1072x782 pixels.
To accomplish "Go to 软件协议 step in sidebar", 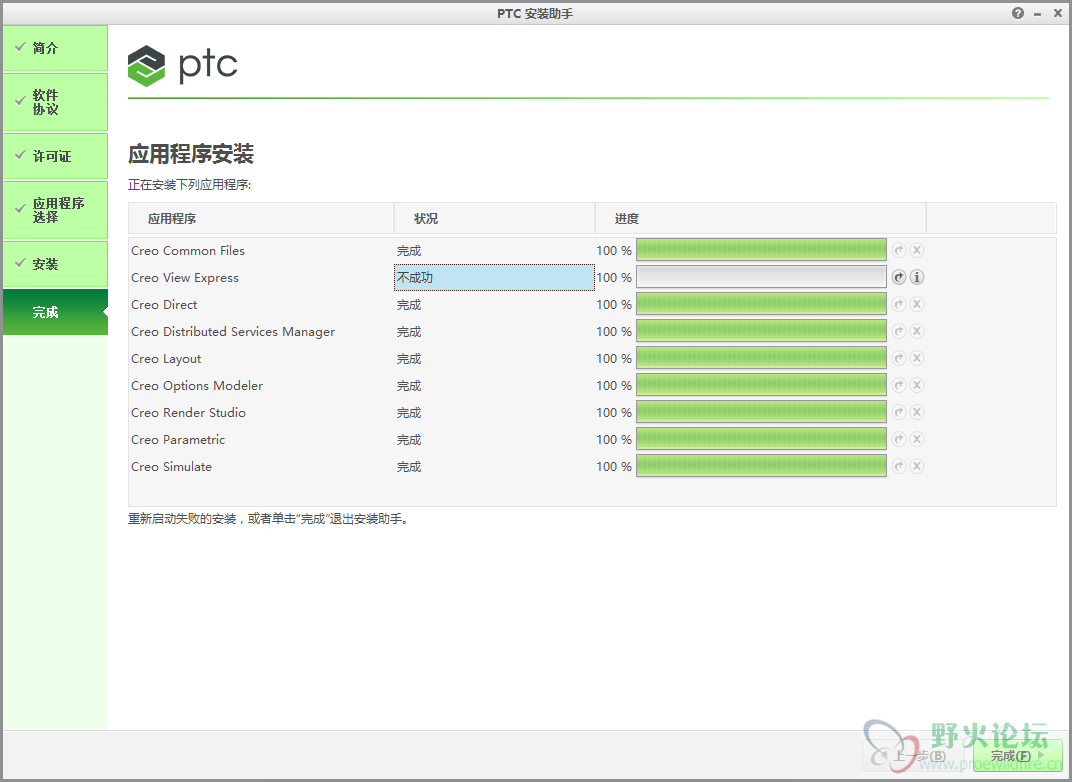I will click(x=55, y=102).
